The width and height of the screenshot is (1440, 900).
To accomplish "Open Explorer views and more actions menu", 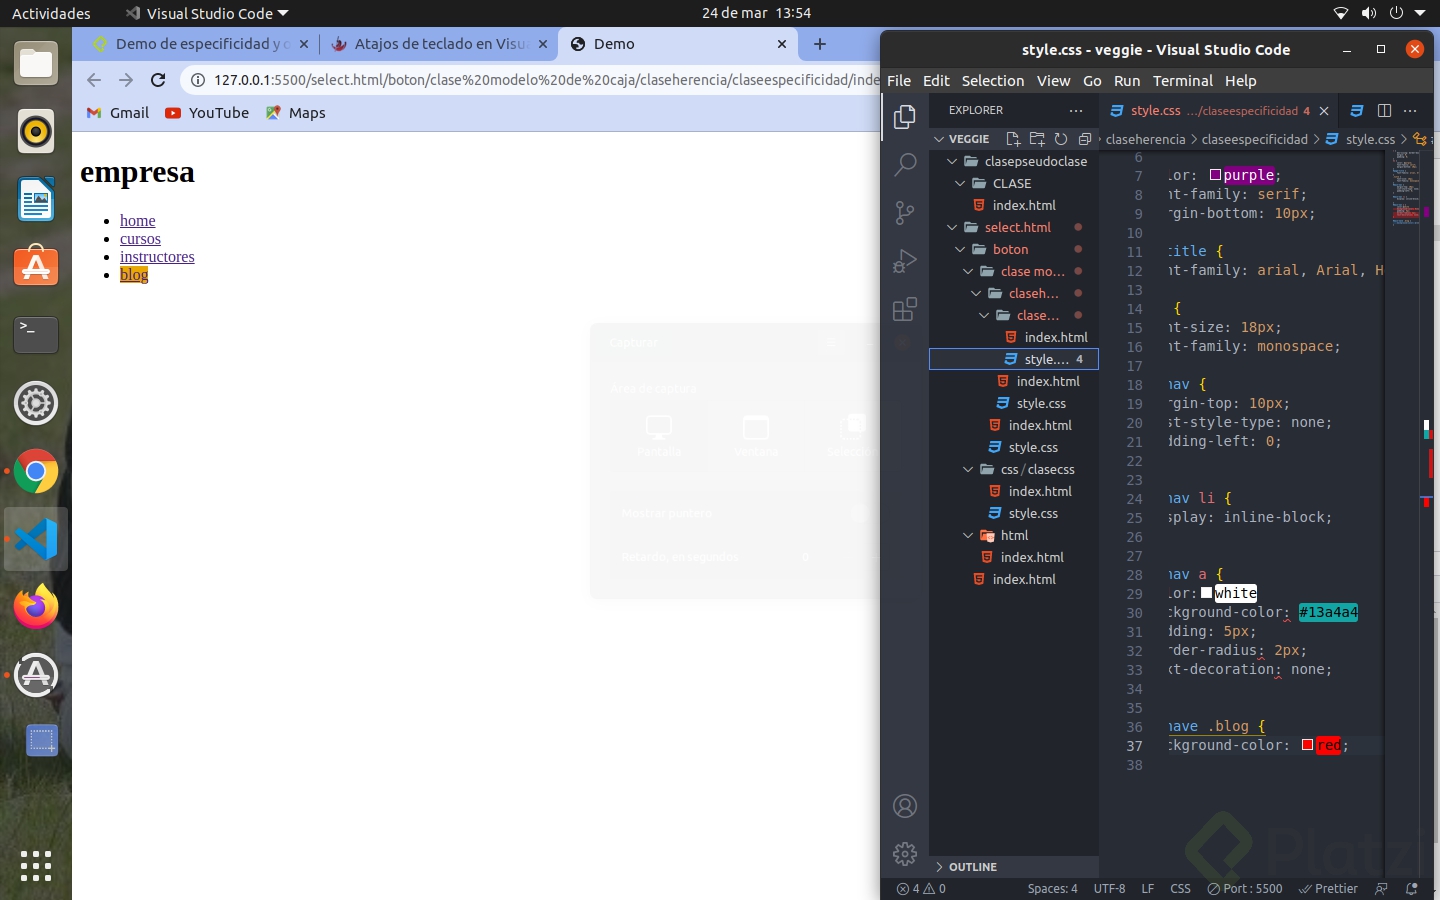I will pos(1076,110).
